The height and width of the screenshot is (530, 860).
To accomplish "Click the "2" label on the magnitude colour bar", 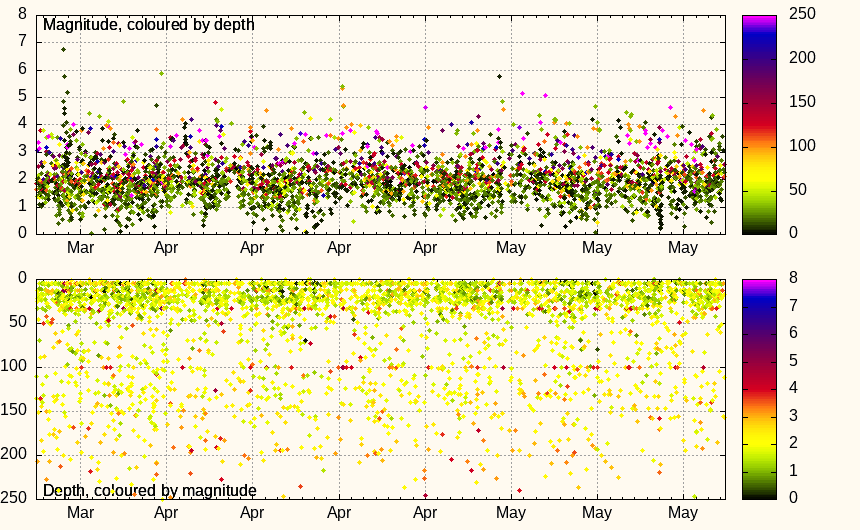I will tap(793, 443).
